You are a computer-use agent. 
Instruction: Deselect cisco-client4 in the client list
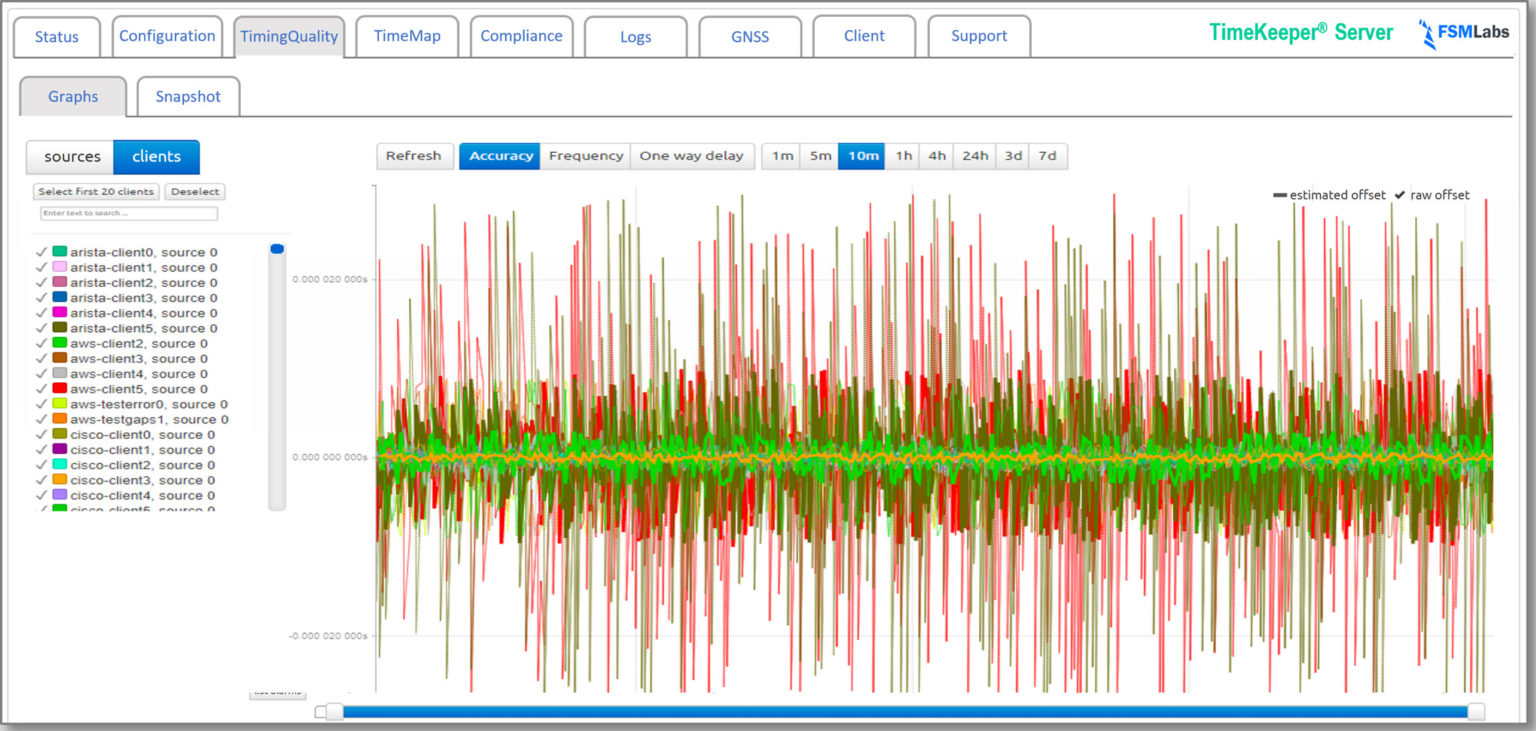(x=41, y=495)
